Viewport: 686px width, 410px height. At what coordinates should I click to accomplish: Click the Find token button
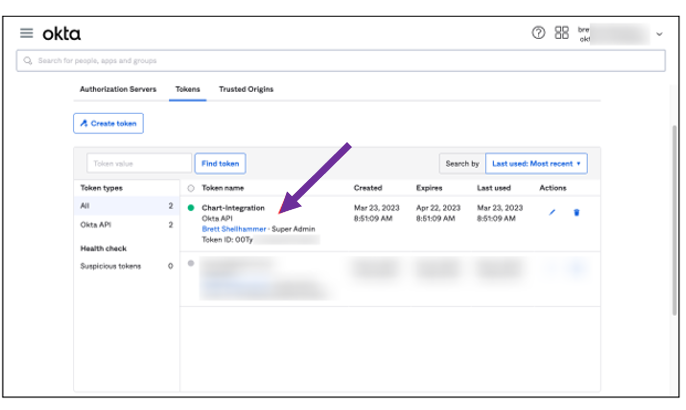click(220, 164)
